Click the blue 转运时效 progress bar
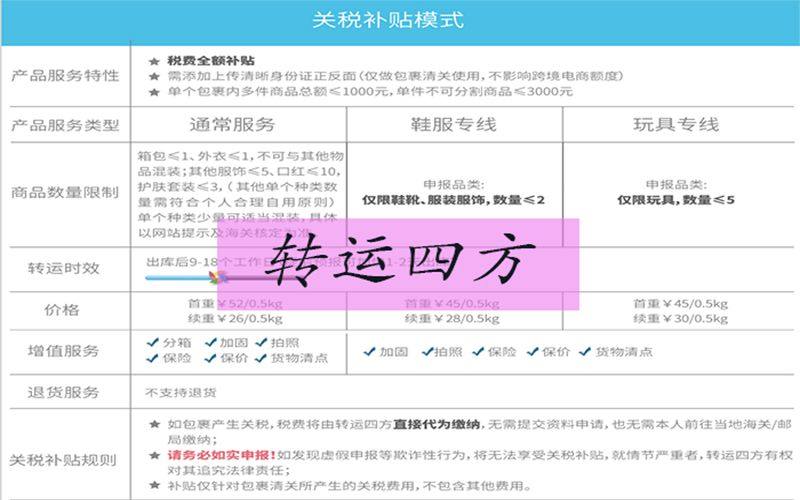 (178, 278)
